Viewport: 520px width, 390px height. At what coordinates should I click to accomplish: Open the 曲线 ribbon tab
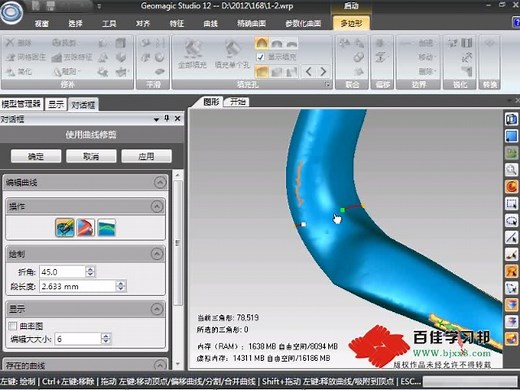coord(210,23)
